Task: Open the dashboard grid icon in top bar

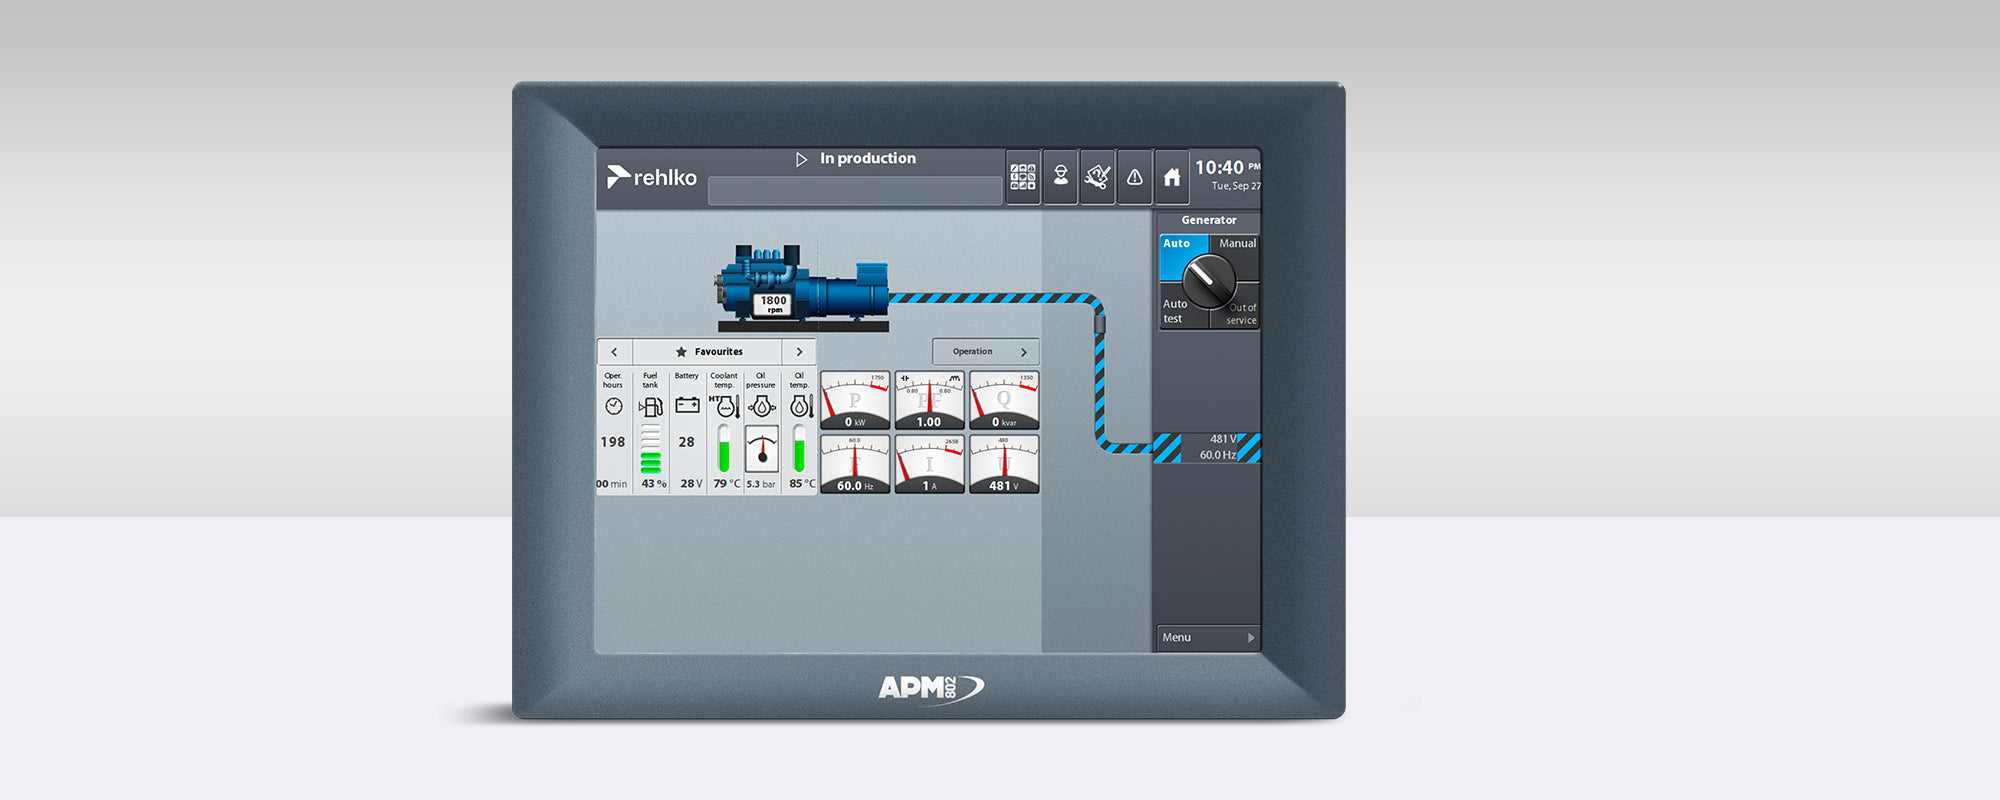Action: [1022, 177]
